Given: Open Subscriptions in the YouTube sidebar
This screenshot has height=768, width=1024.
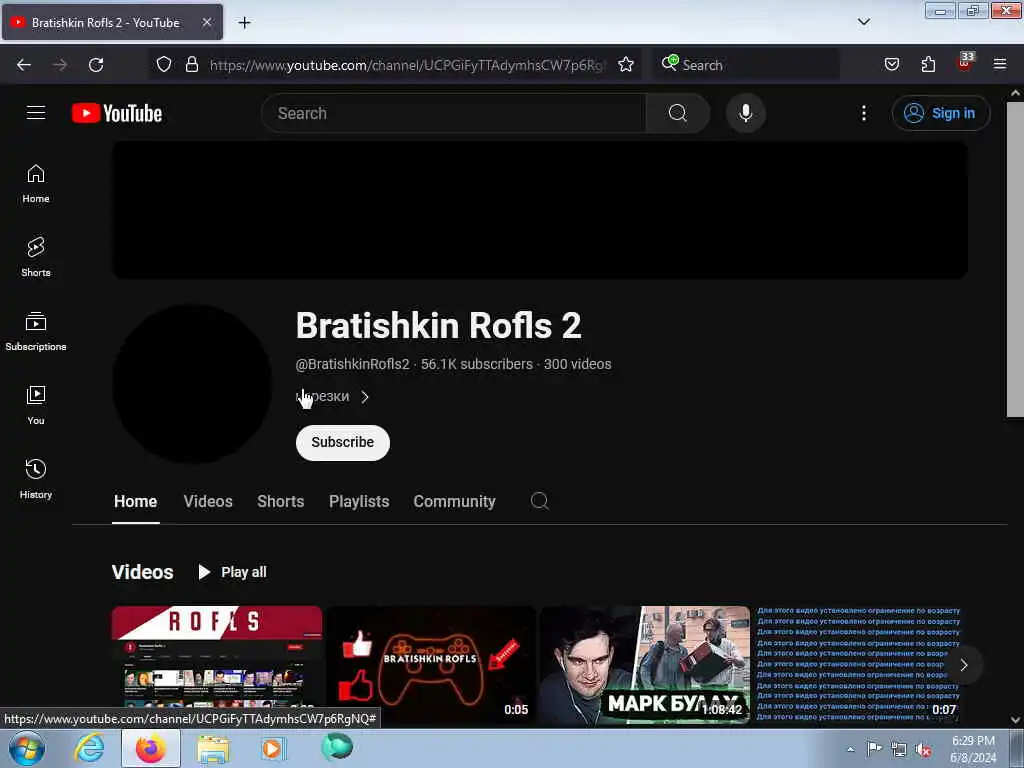Looking at the screenshot, I should [36, 332].
